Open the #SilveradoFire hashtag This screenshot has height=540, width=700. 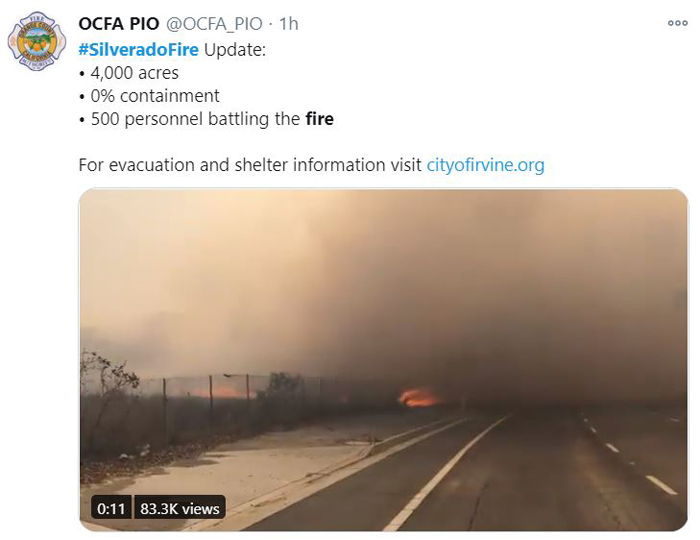[x=138, y=49]
